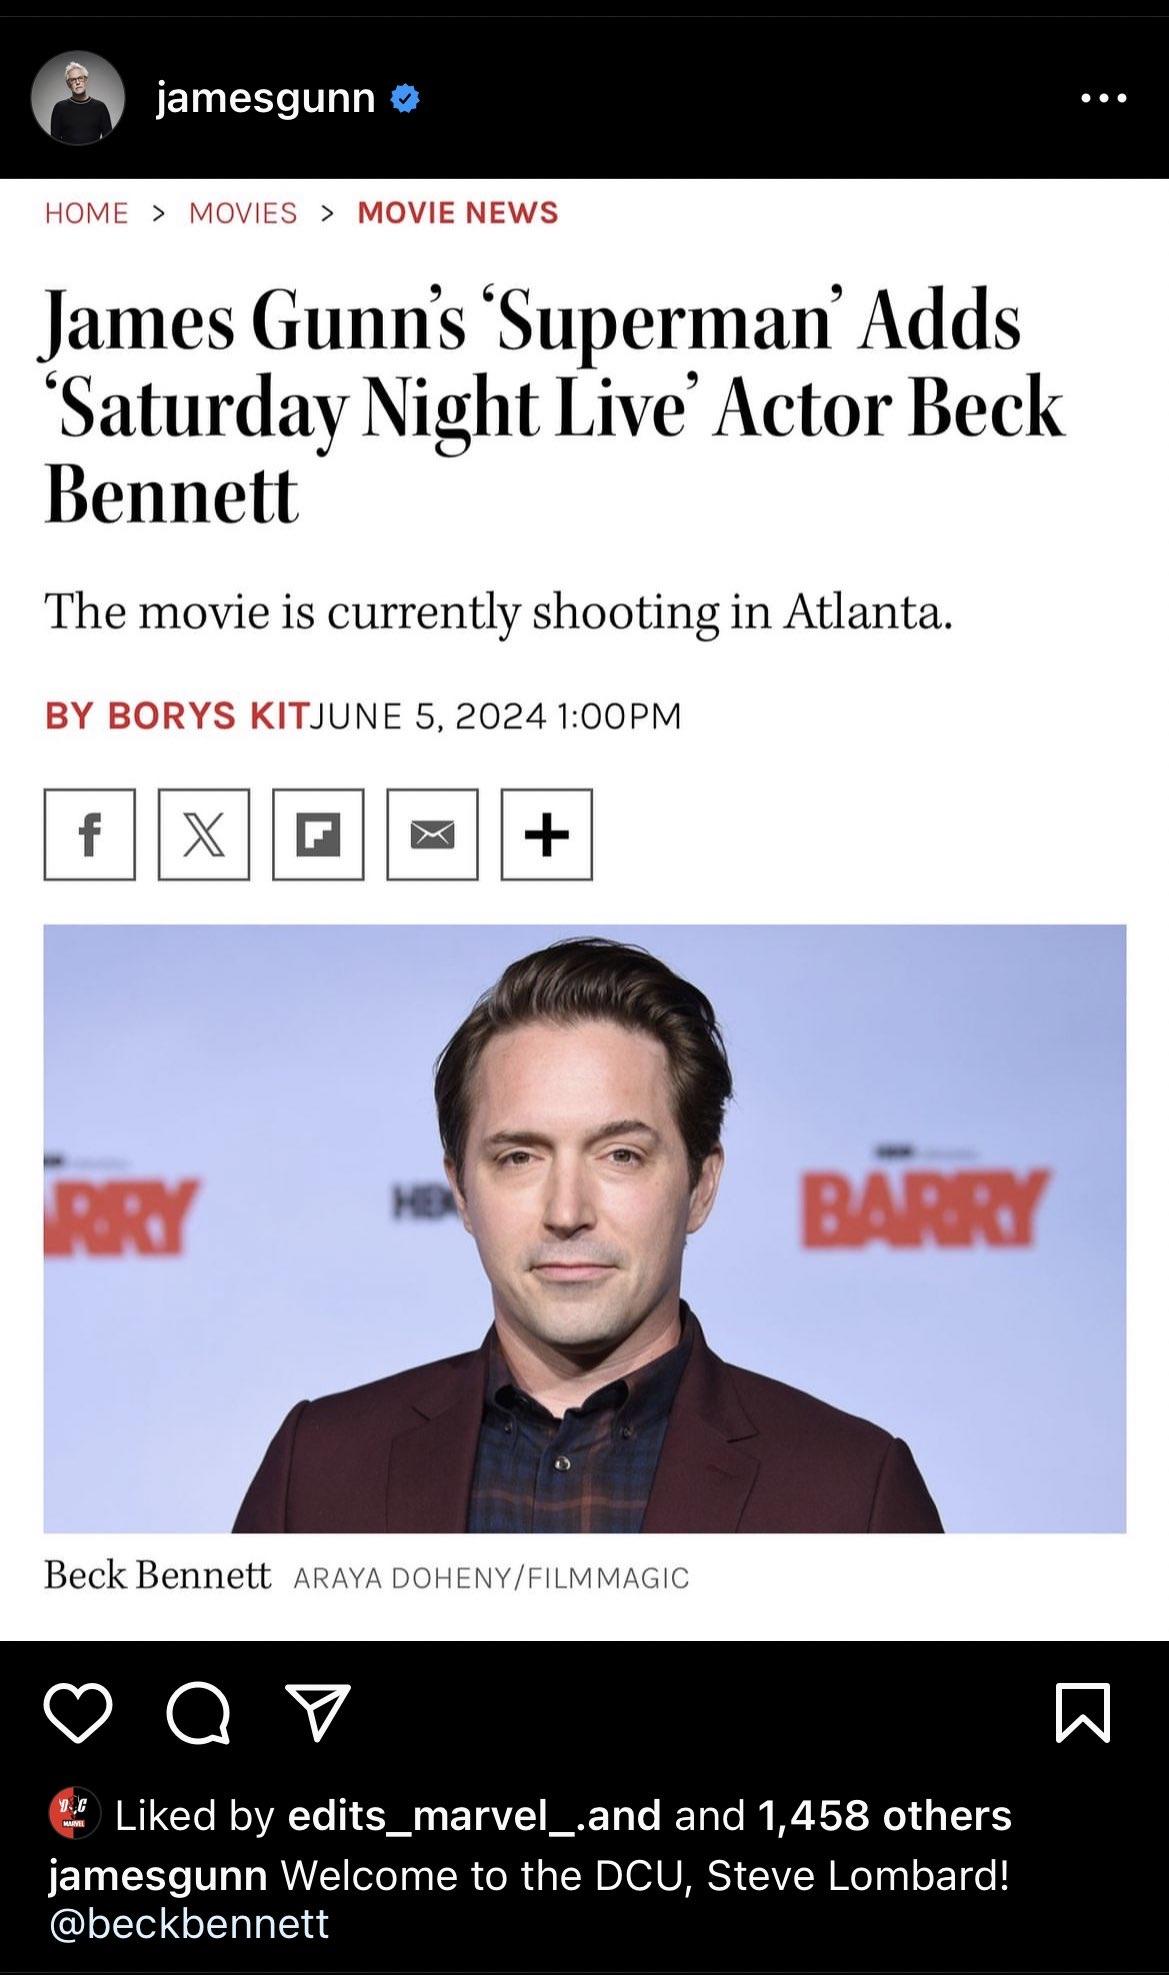The height and width of the screenshot is (1975, 1169).
Task: View the 1,458 others likes list
Action: coord(884,1815)
